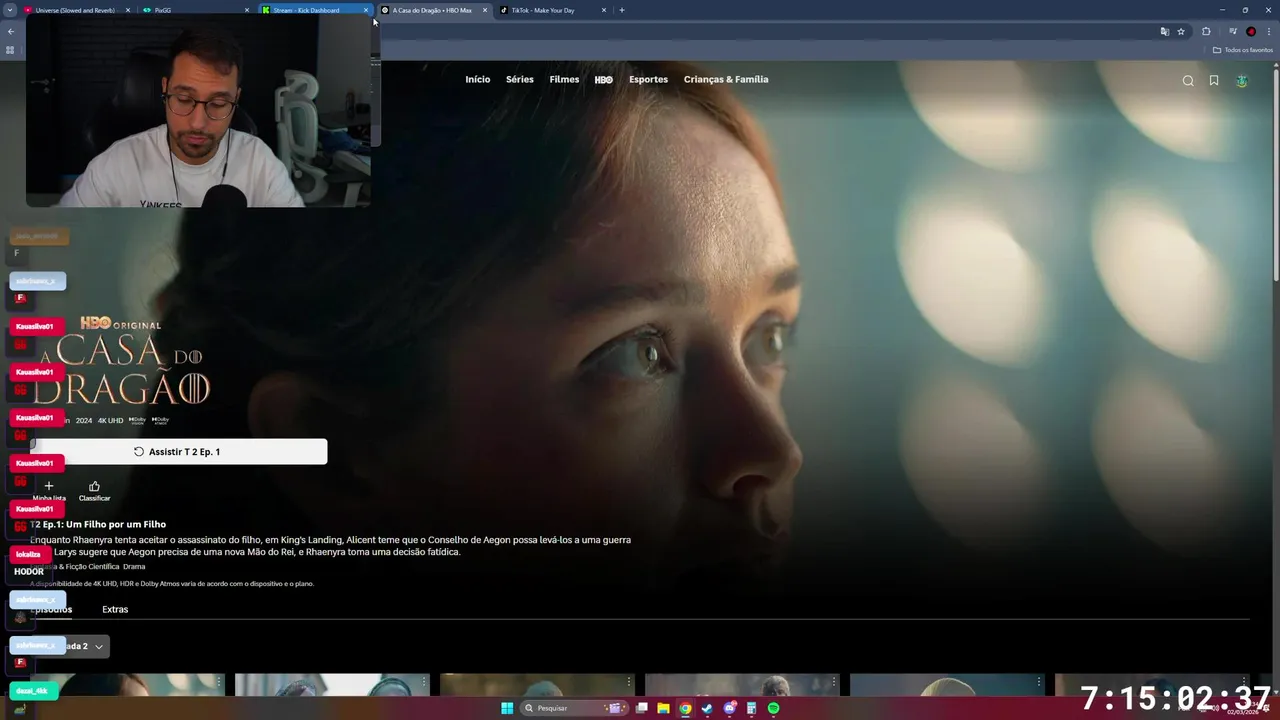This screenshot has height=720, width=1280.
Task: Add the show to Minha lista
Action: 49,490
